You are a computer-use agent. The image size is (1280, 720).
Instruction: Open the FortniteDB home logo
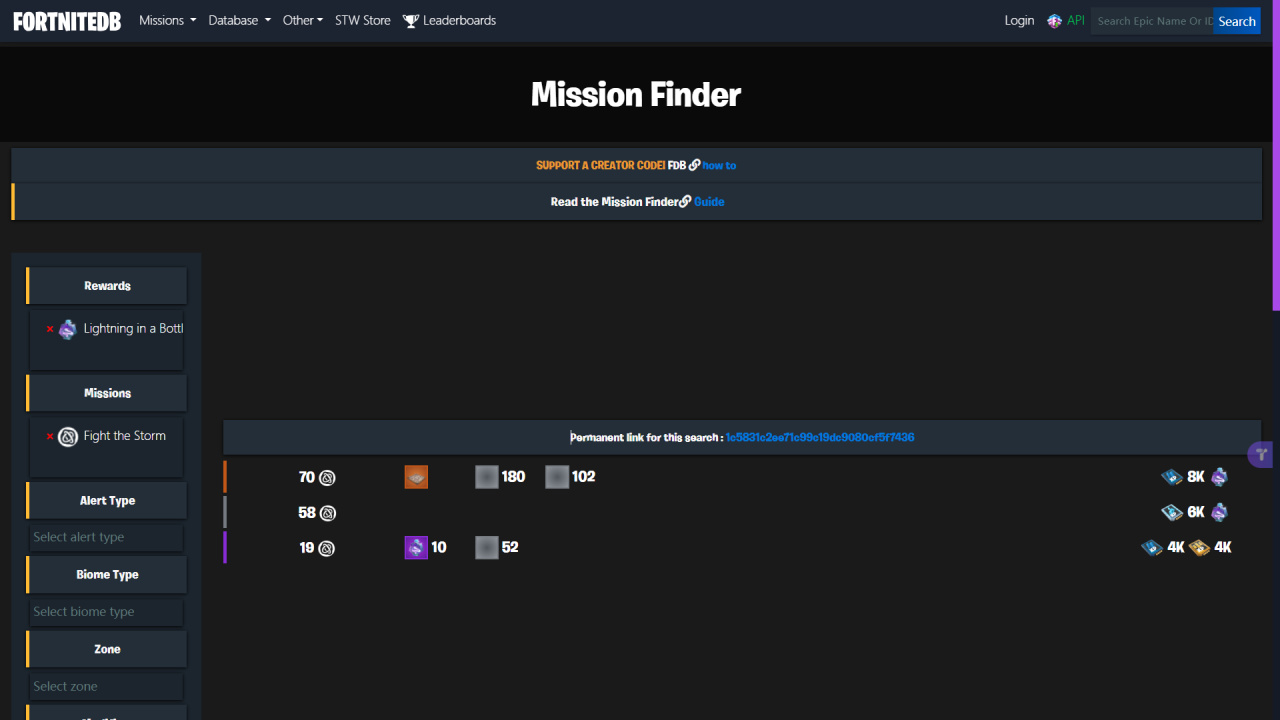click(x=67, y=21)
